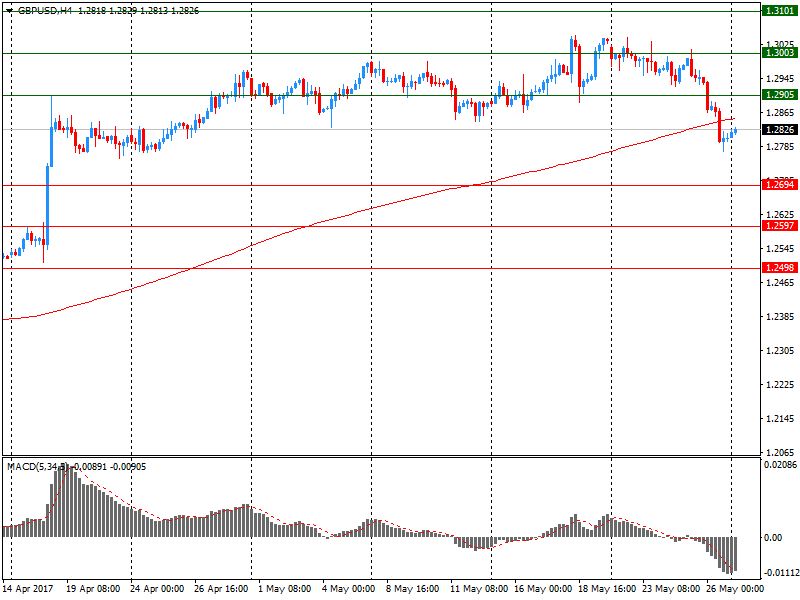The height and width of the screenshot is (600, 800).
Task: Click the 1.2065 price scale value
Action: pyautogui.click(x=781, y=453)
